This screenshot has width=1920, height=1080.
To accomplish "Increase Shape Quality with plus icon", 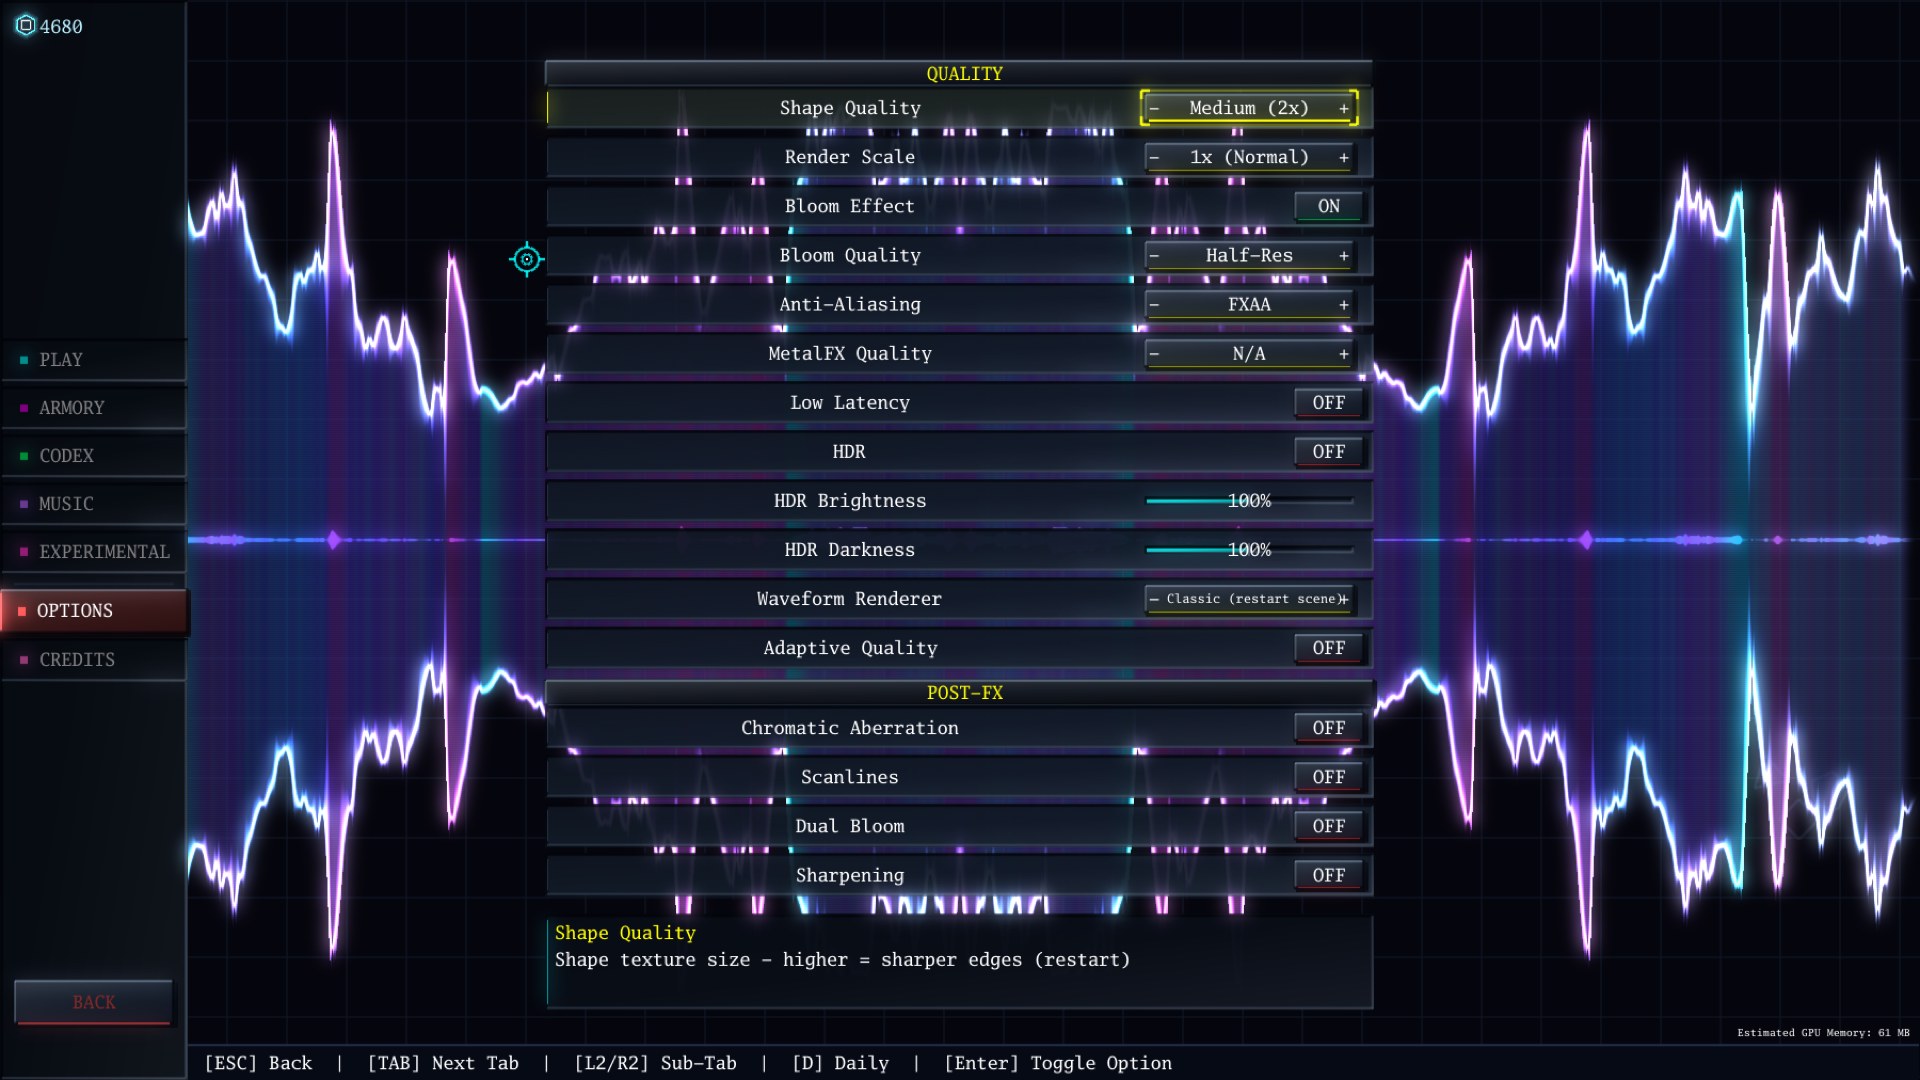I will (x=1343, y=108).
